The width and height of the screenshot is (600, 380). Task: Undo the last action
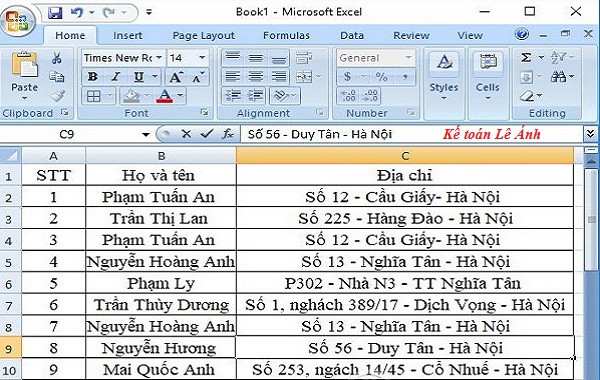(77, 13)
